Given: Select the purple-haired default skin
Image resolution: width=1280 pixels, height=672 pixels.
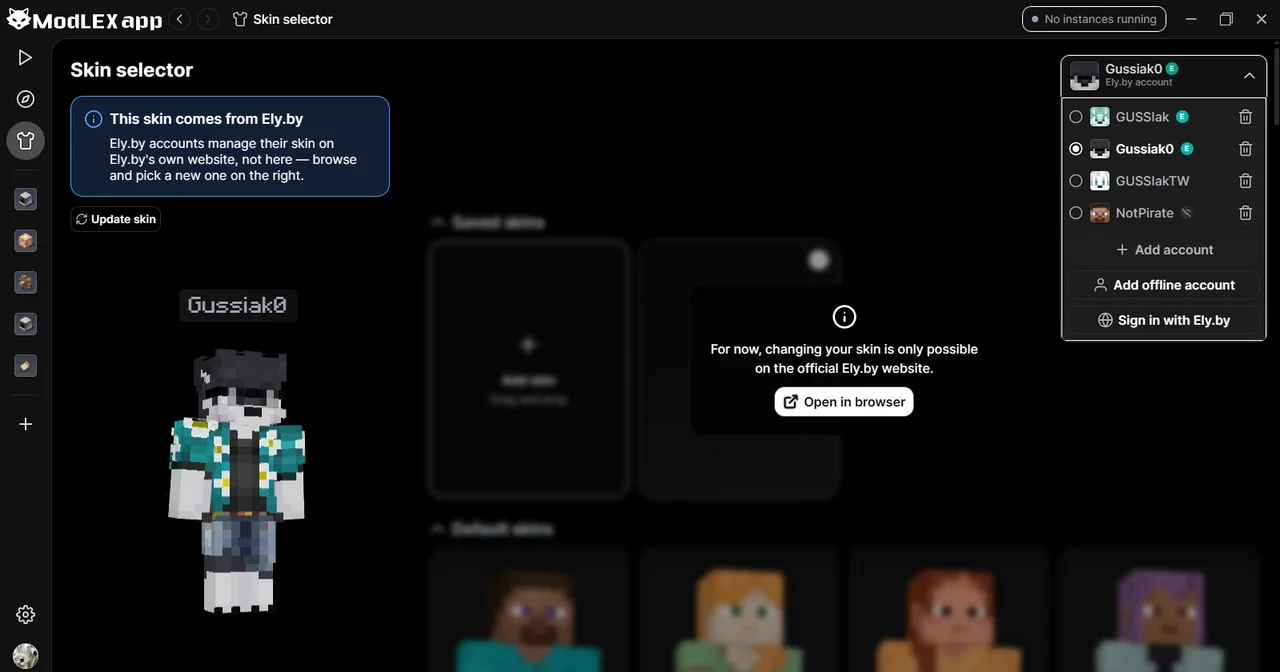Looking at the screenshot, I should click(x=1160, y=610).
